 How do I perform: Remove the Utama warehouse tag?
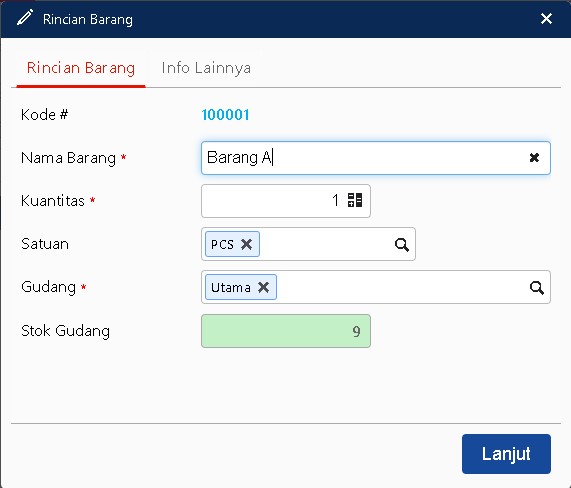tap(263, 287)
